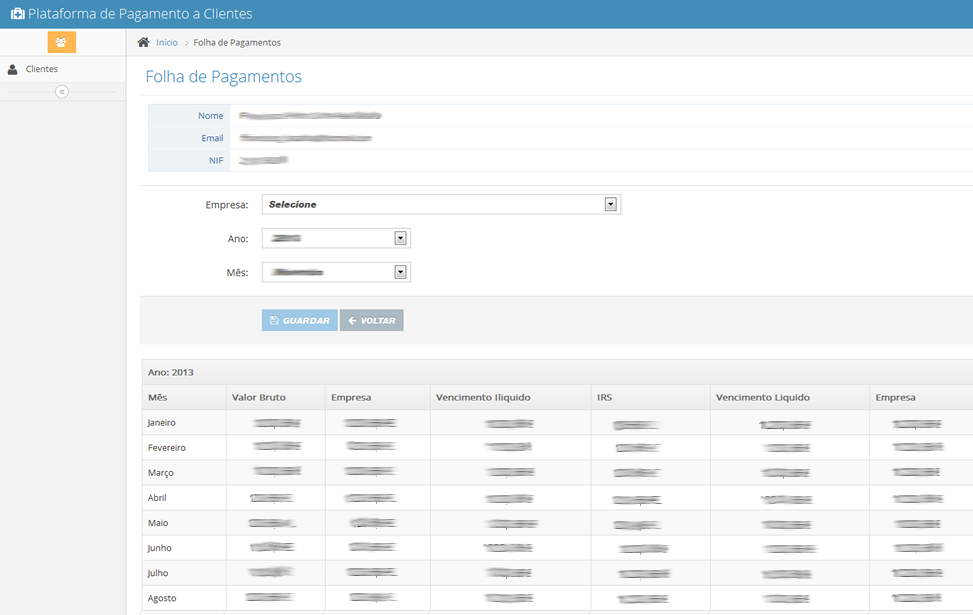The image size is (973, 615).
Task: Click the 'Empresa:' form label
Action: 227,205
